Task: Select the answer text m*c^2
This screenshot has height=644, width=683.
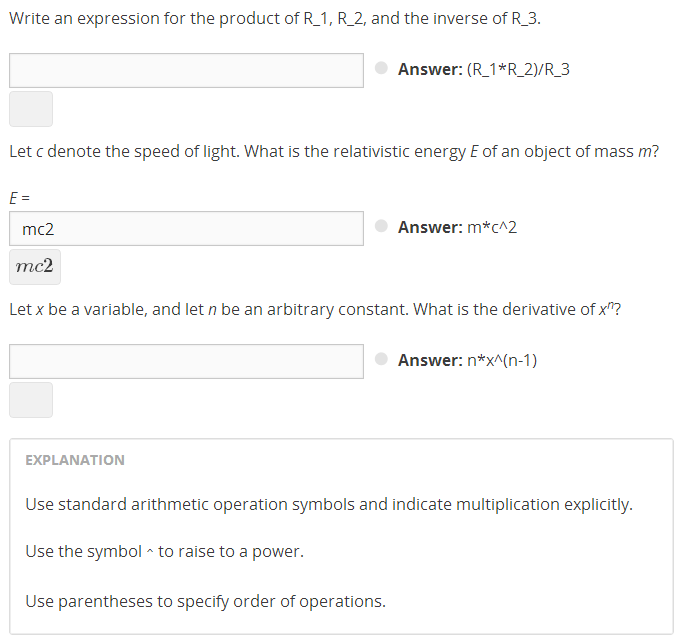Action: click(x=491, y=228)
